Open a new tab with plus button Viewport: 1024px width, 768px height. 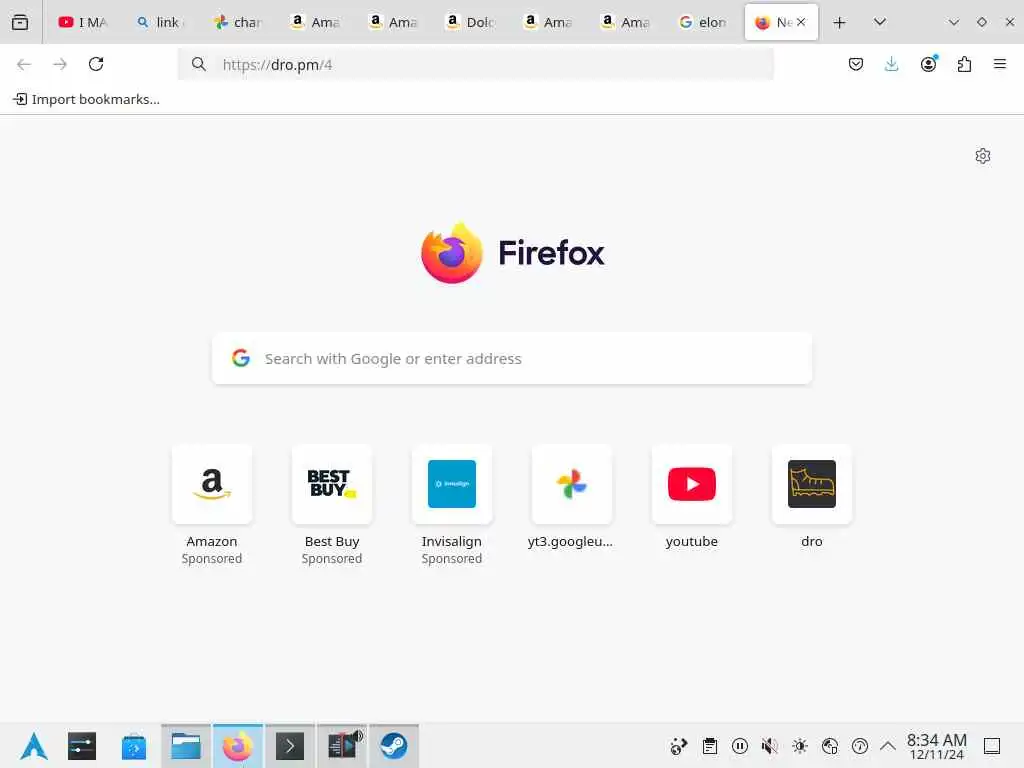point(840,22)
